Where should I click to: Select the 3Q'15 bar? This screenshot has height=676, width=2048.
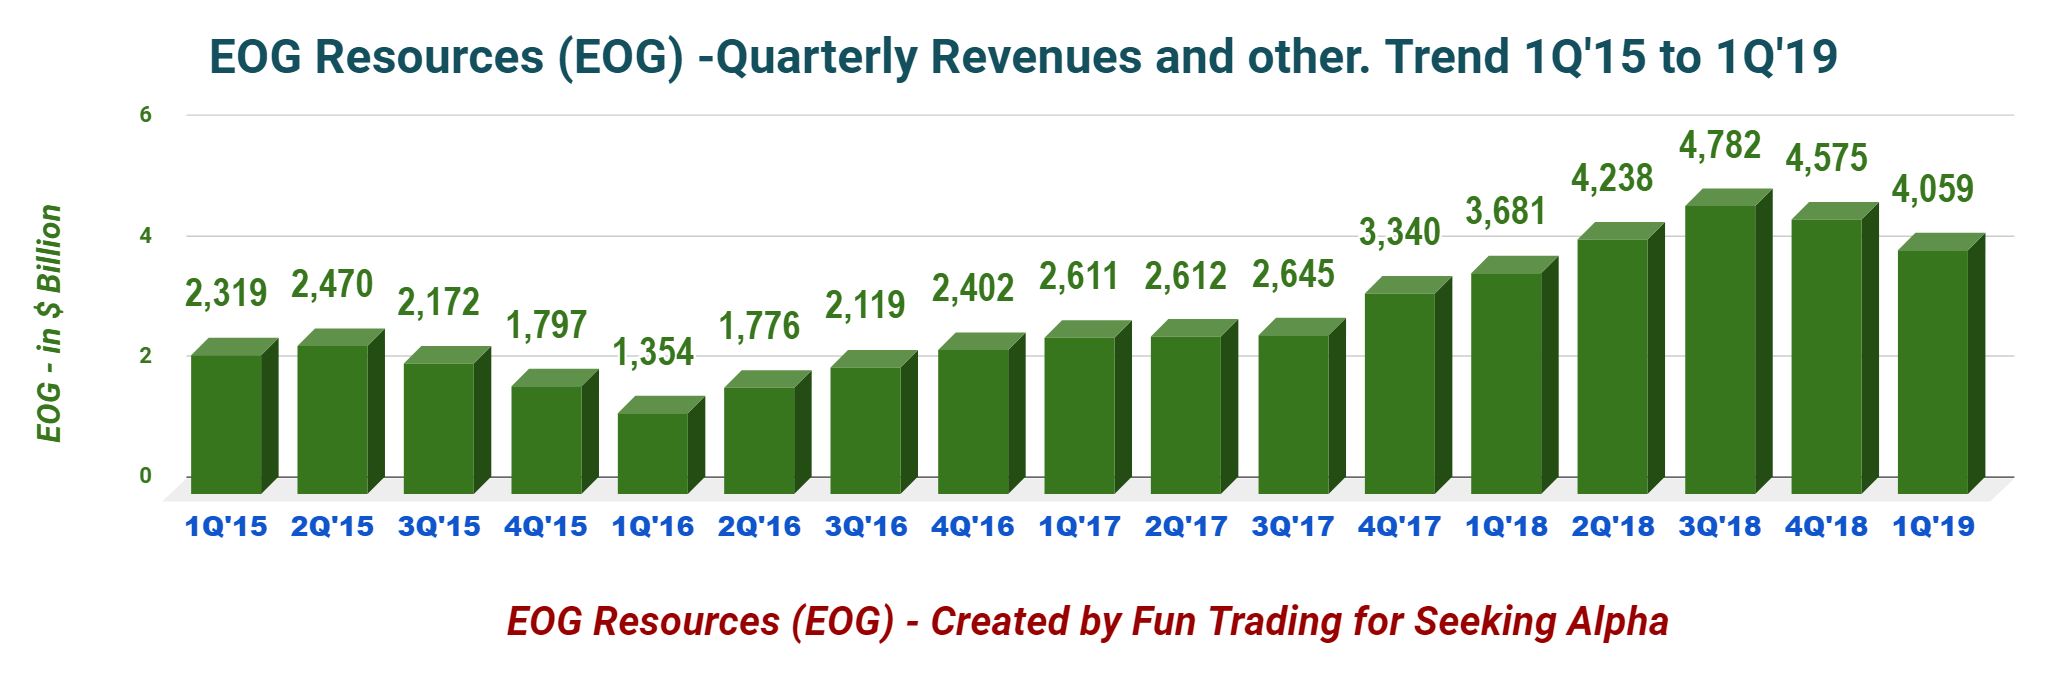[447, 420]
